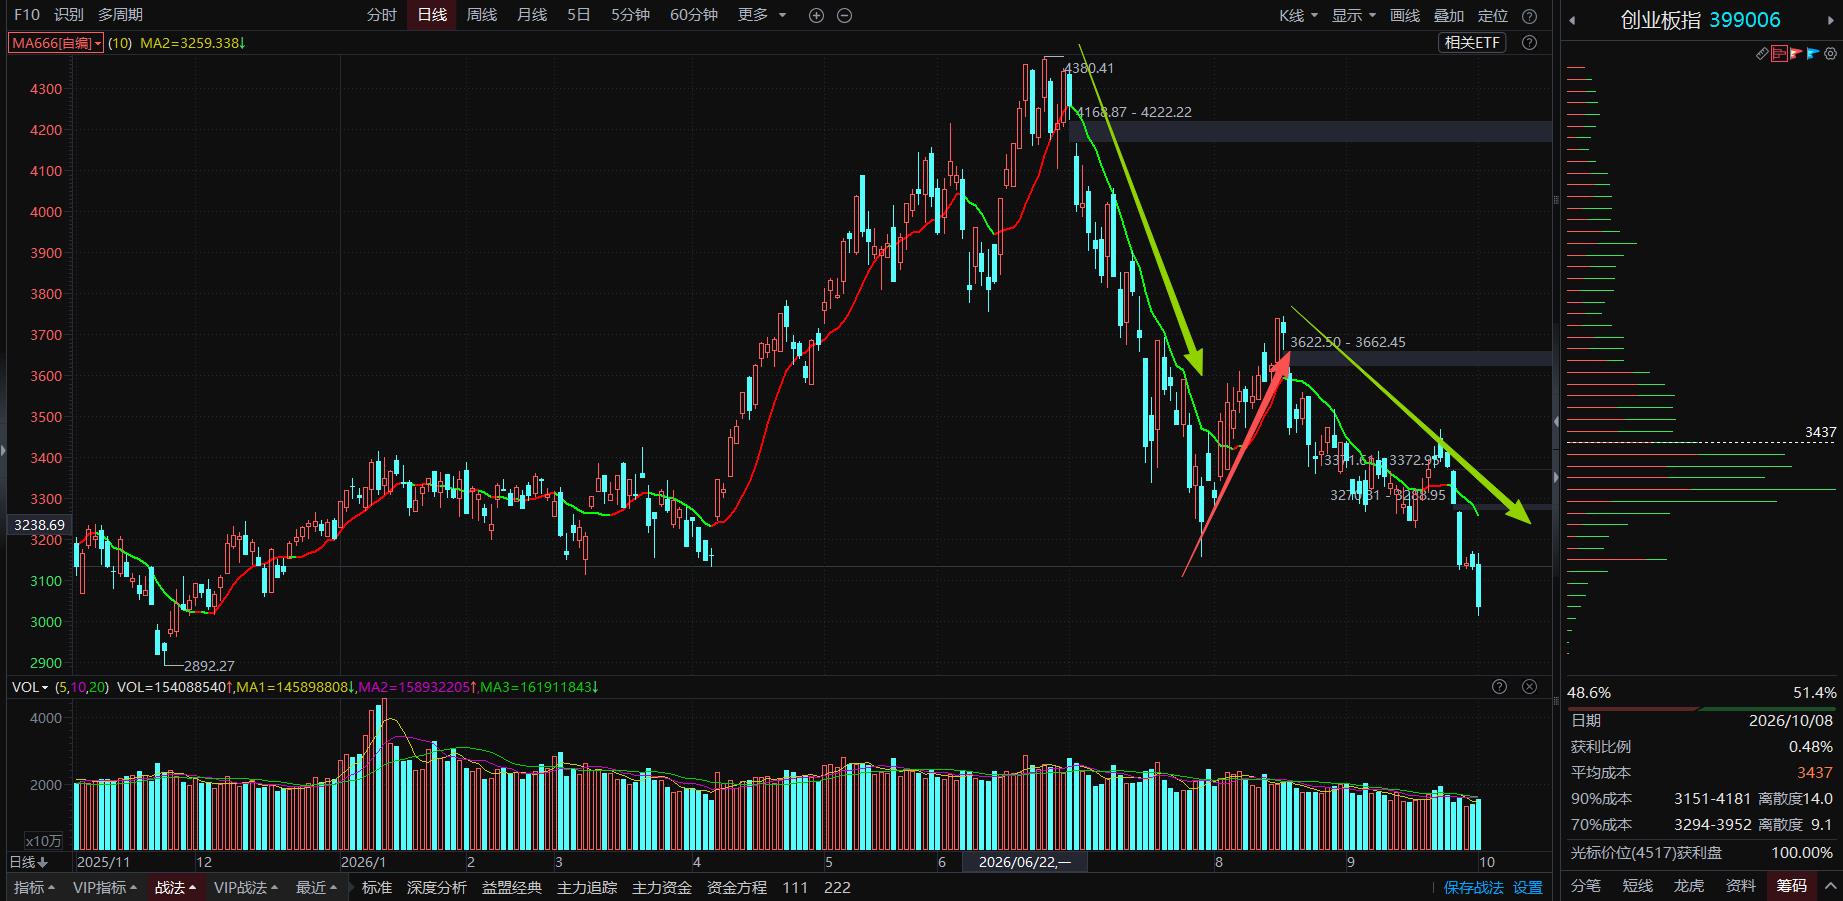Click the blue flag icon in chip panel
Image resolution: width=1843 pixels, height=901 pixels.
point(1813,54)
